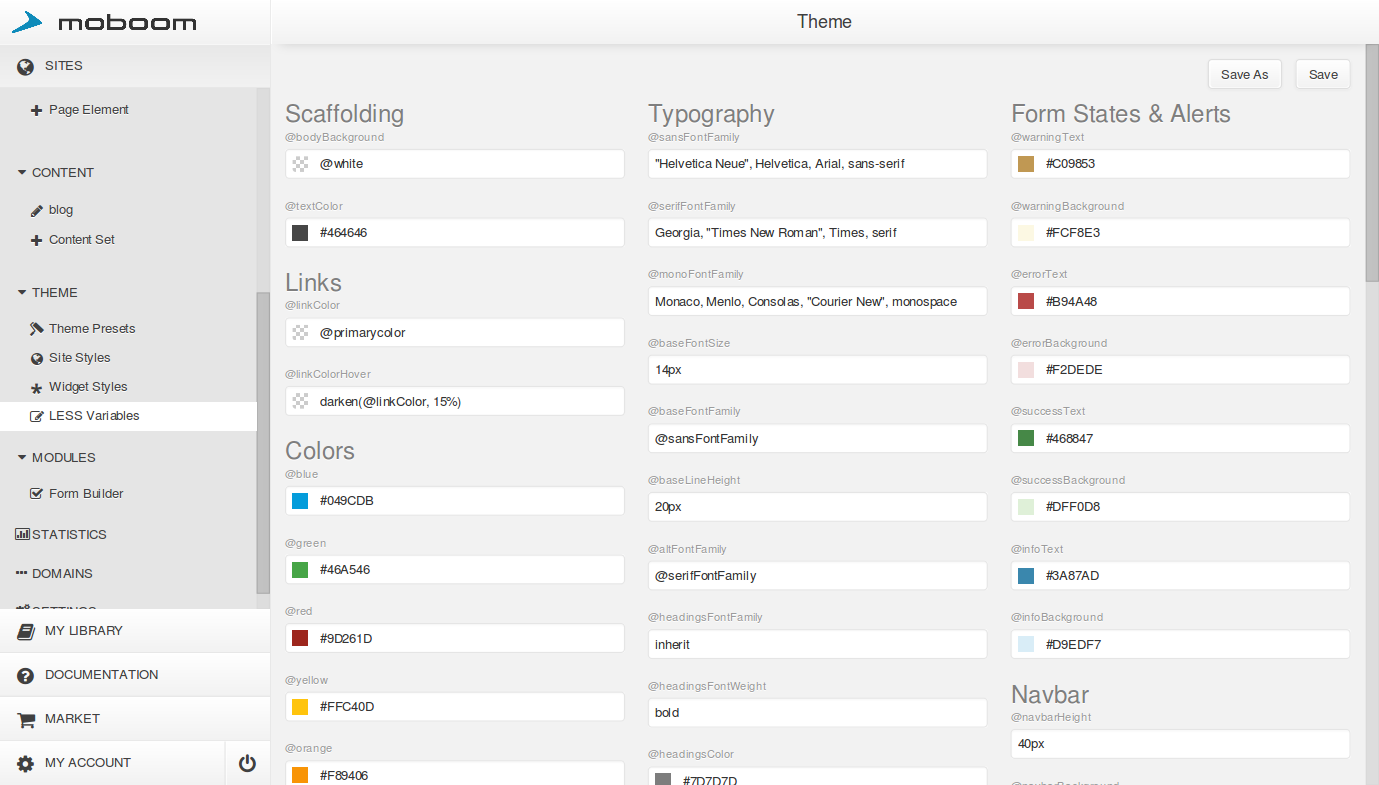Click the @baseFontSize input field
Screen dimensions: 1379x785
817,370
